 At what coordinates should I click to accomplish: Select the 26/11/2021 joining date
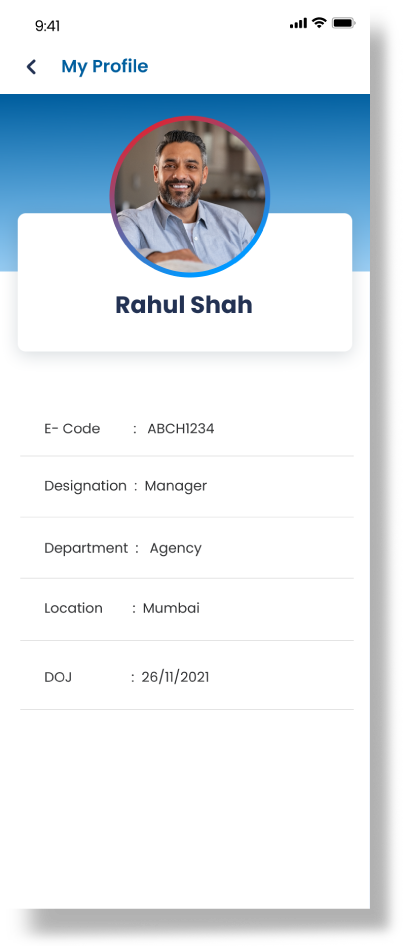176,678
